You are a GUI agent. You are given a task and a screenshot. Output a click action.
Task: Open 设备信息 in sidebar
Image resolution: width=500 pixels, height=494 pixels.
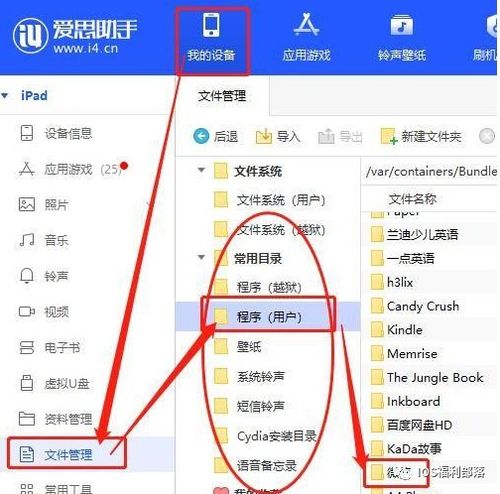click(55, 133)
